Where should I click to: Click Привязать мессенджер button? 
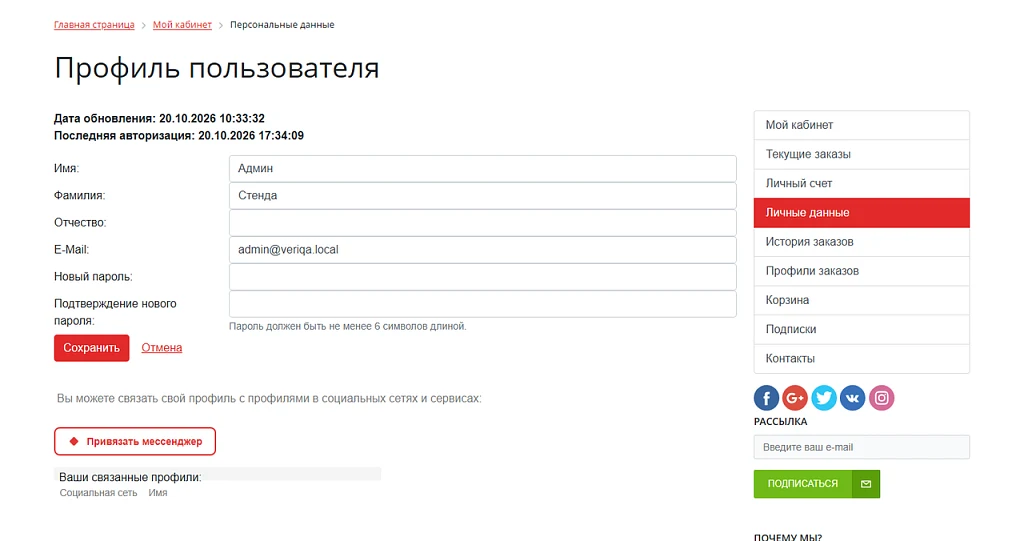135,442
